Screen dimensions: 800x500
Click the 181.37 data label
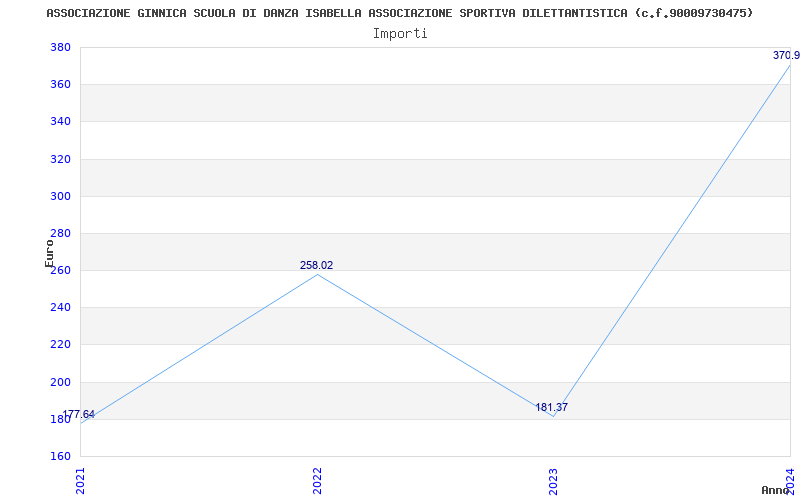tap(552, 408)
